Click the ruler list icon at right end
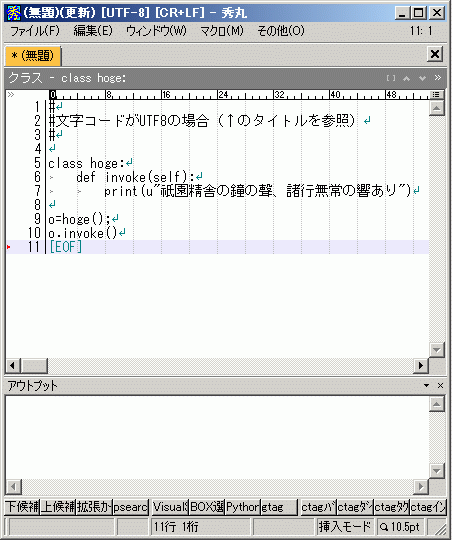The width and height of the screenshot is (452, 540). pos(436,95)
